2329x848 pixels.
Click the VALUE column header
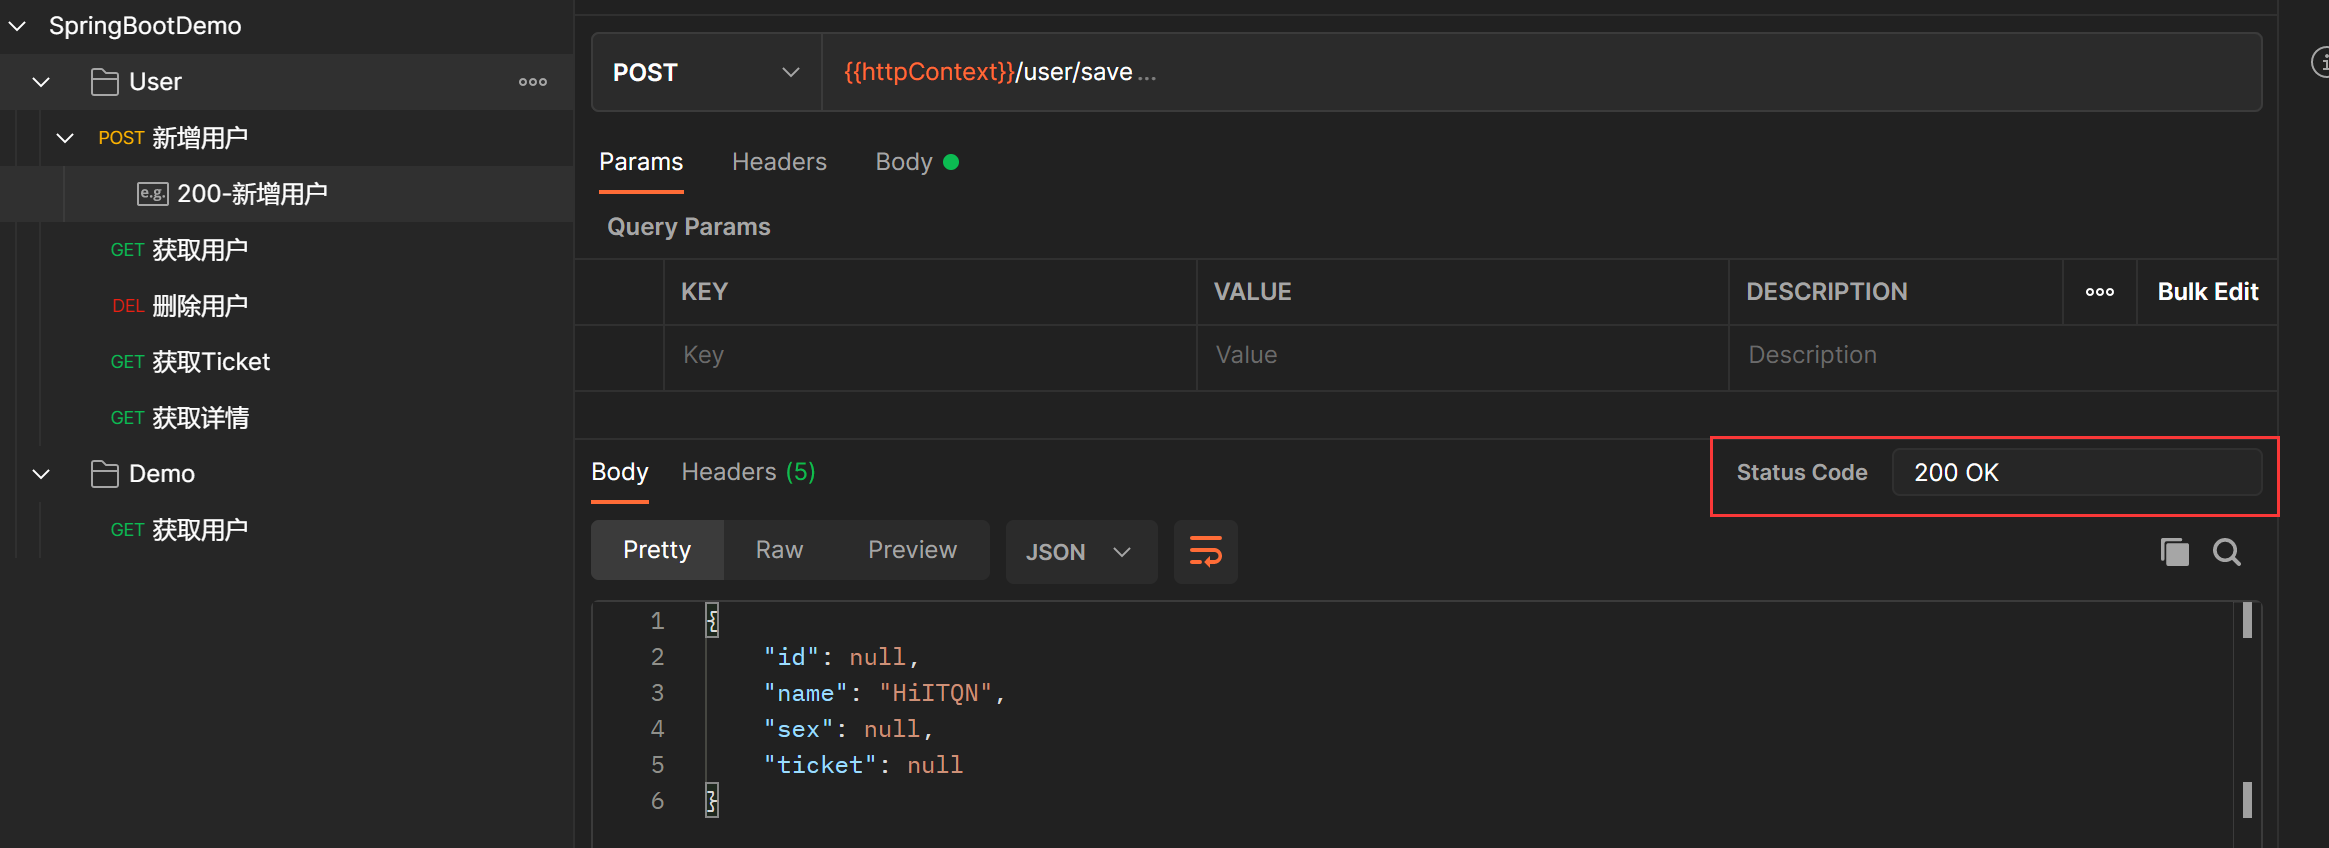(1462, 292)
